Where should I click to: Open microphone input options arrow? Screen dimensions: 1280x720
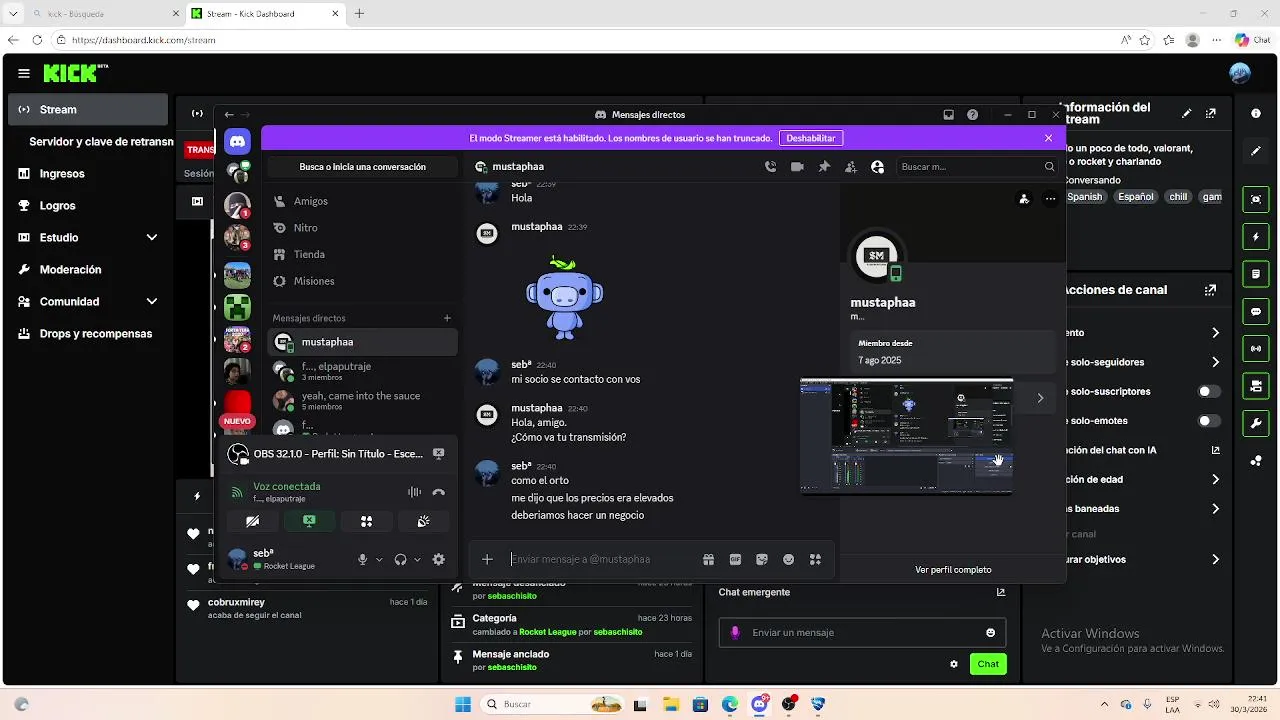(x=379, y=560)
